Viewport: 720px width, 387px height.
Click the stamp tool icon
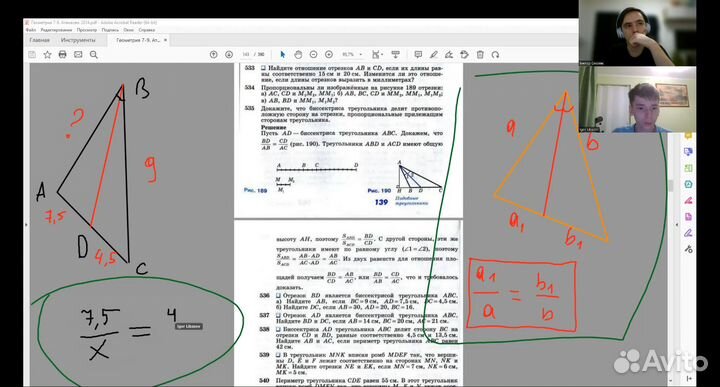465,55
